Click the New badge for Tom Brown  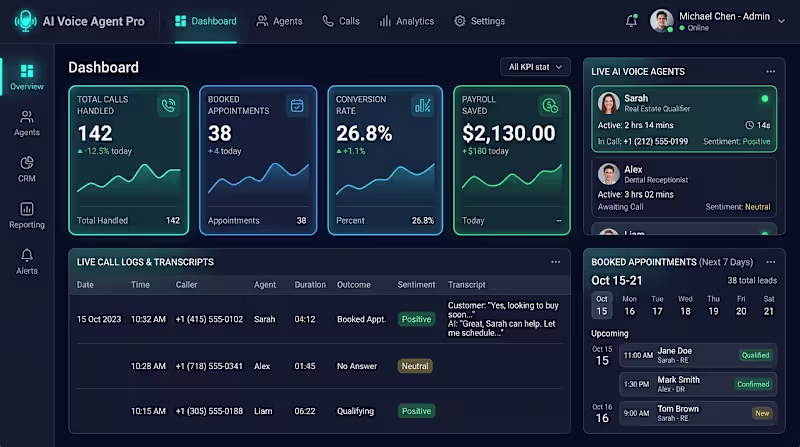tap(762, 413)
